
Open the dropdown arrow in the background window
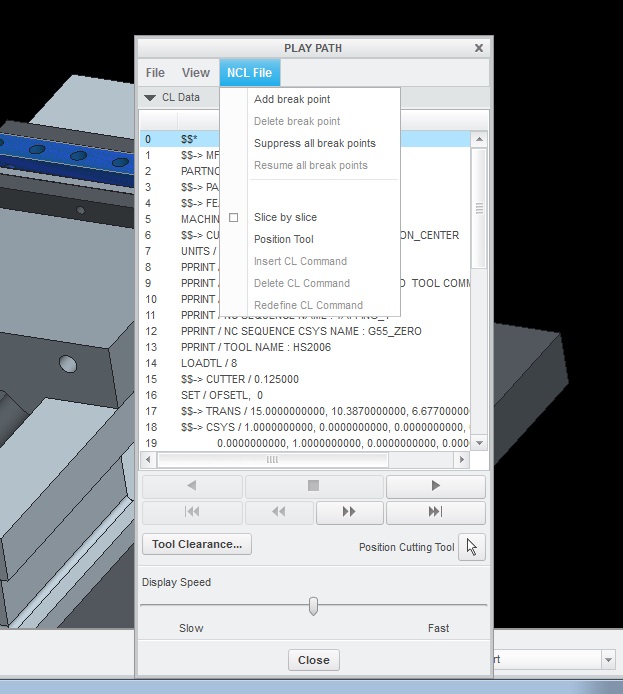click(x=608, y=660)
